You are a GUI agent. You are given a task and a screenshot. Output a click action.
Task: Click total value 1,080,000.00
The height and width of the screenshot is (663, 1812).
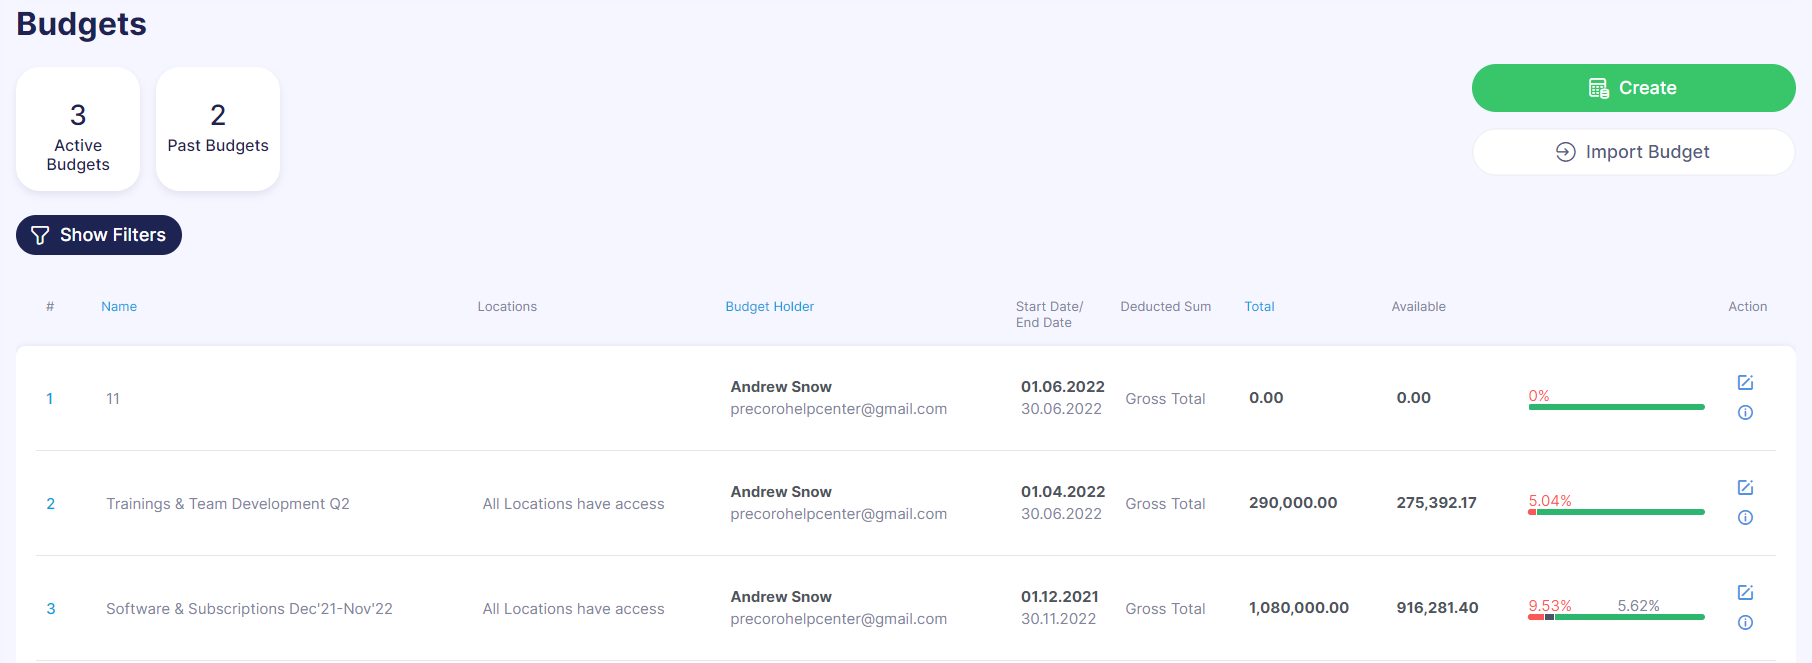tap(1299, 608)
